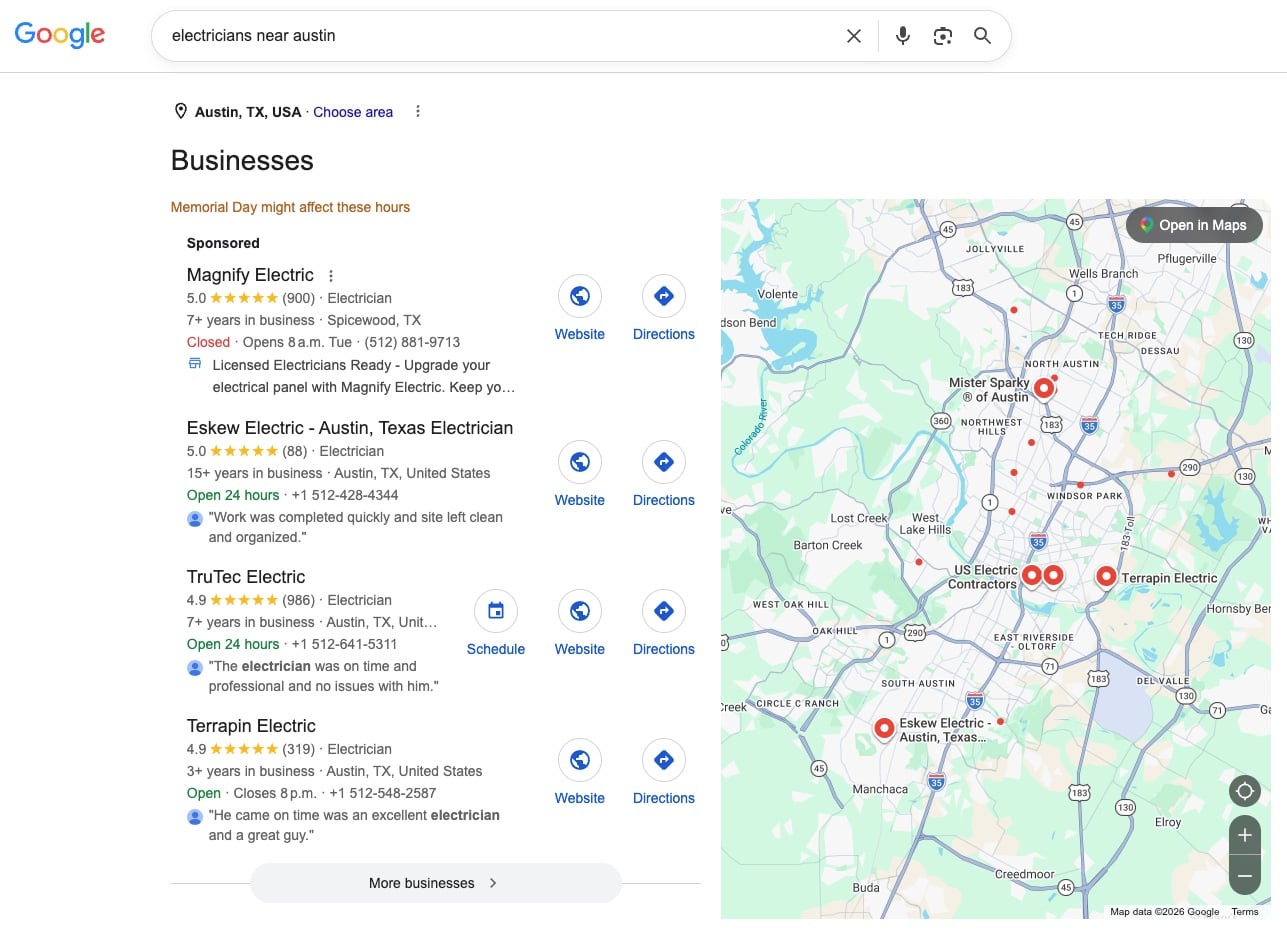Zoom in on the map

(x=1245, y=835)
